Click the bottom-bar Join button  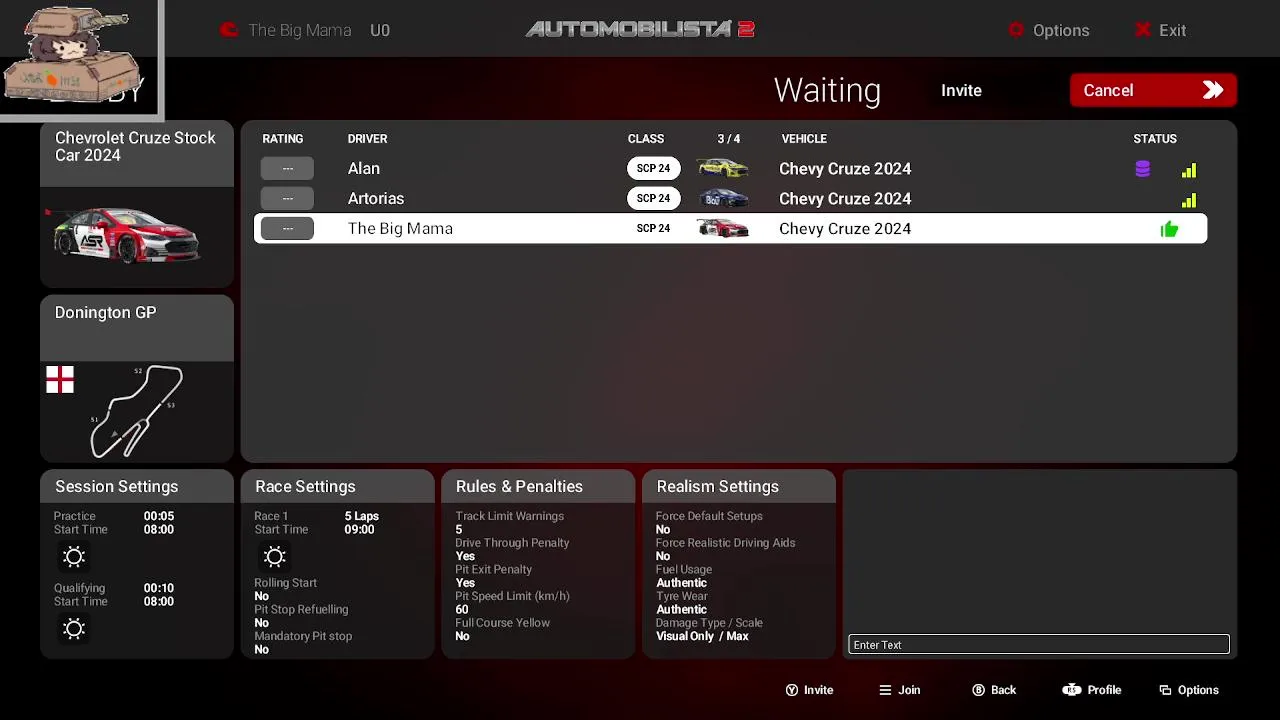pyautogui.click(x=899, y=690)
